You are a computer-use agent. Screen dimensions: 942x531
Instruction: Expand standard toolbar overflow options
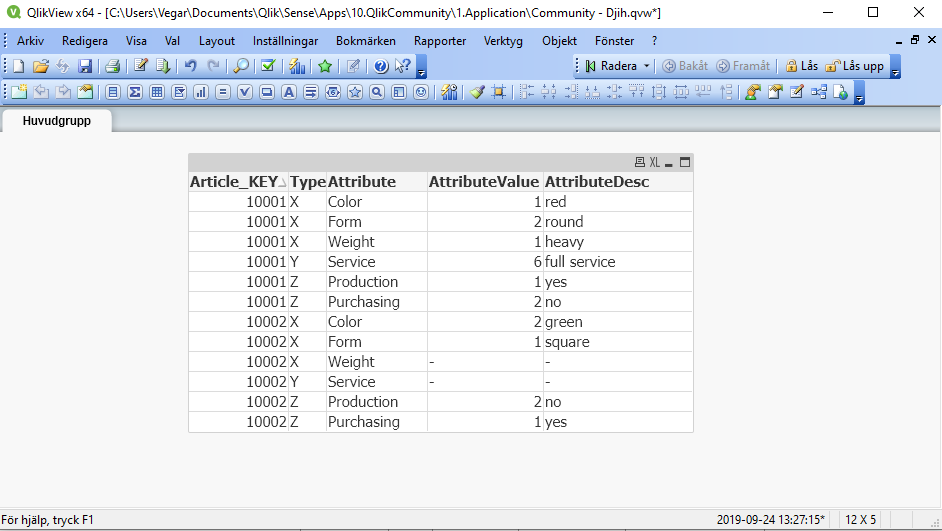(x=422, y=67)
